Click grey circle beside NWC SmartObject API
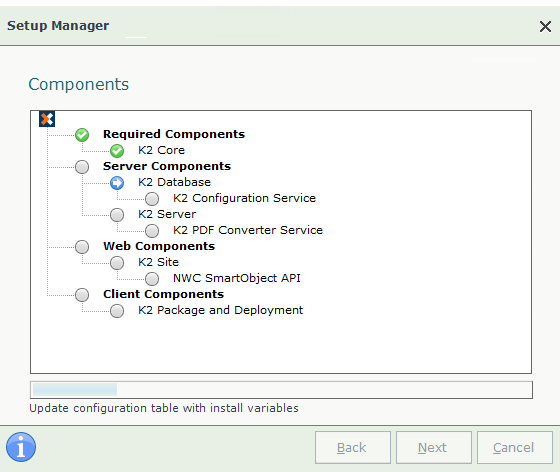The image size is (560, 472). click(x=152, y=279)
